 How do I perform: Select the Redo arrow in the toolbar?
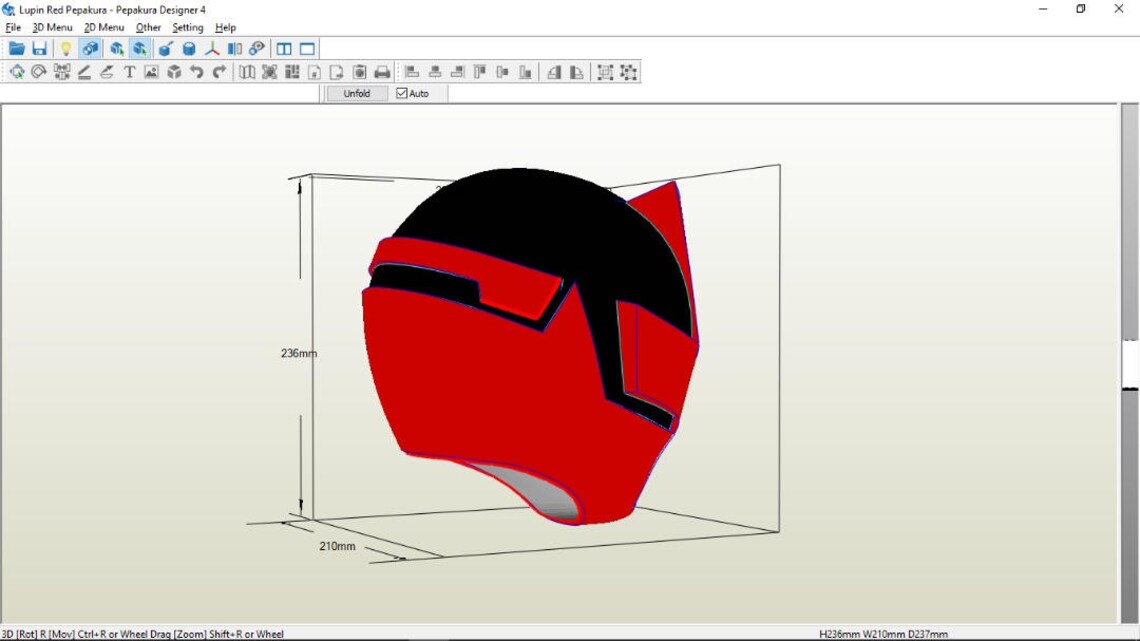point(218,71)
